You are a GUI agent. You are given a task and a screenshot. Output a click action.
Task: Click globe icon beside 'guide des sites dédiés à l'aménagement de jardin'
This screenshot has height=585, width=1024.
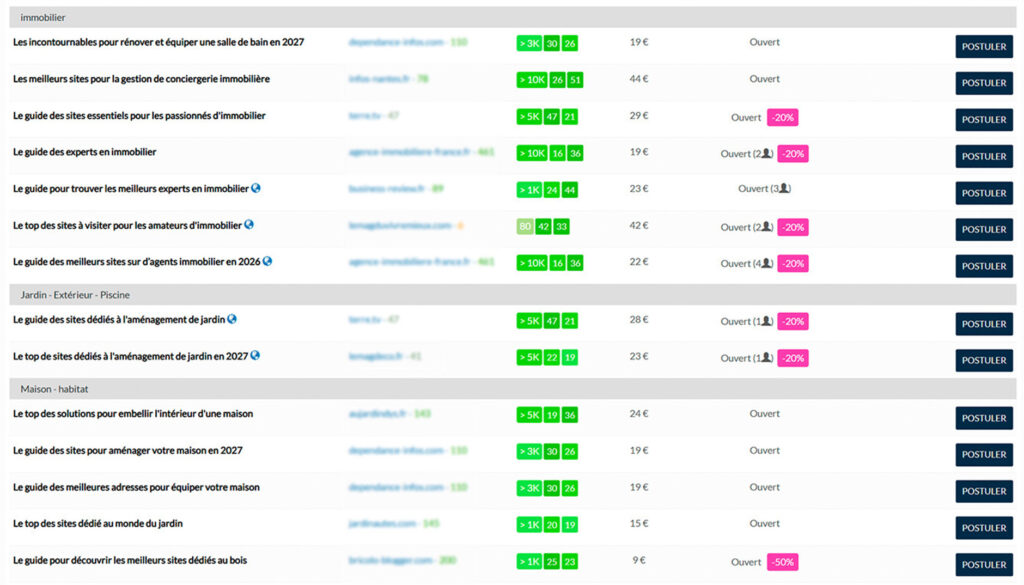tap(232, 319)
